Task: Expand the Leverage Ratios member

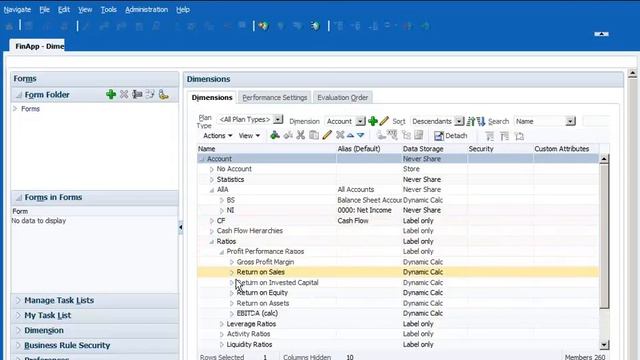Action: point(222,324)
